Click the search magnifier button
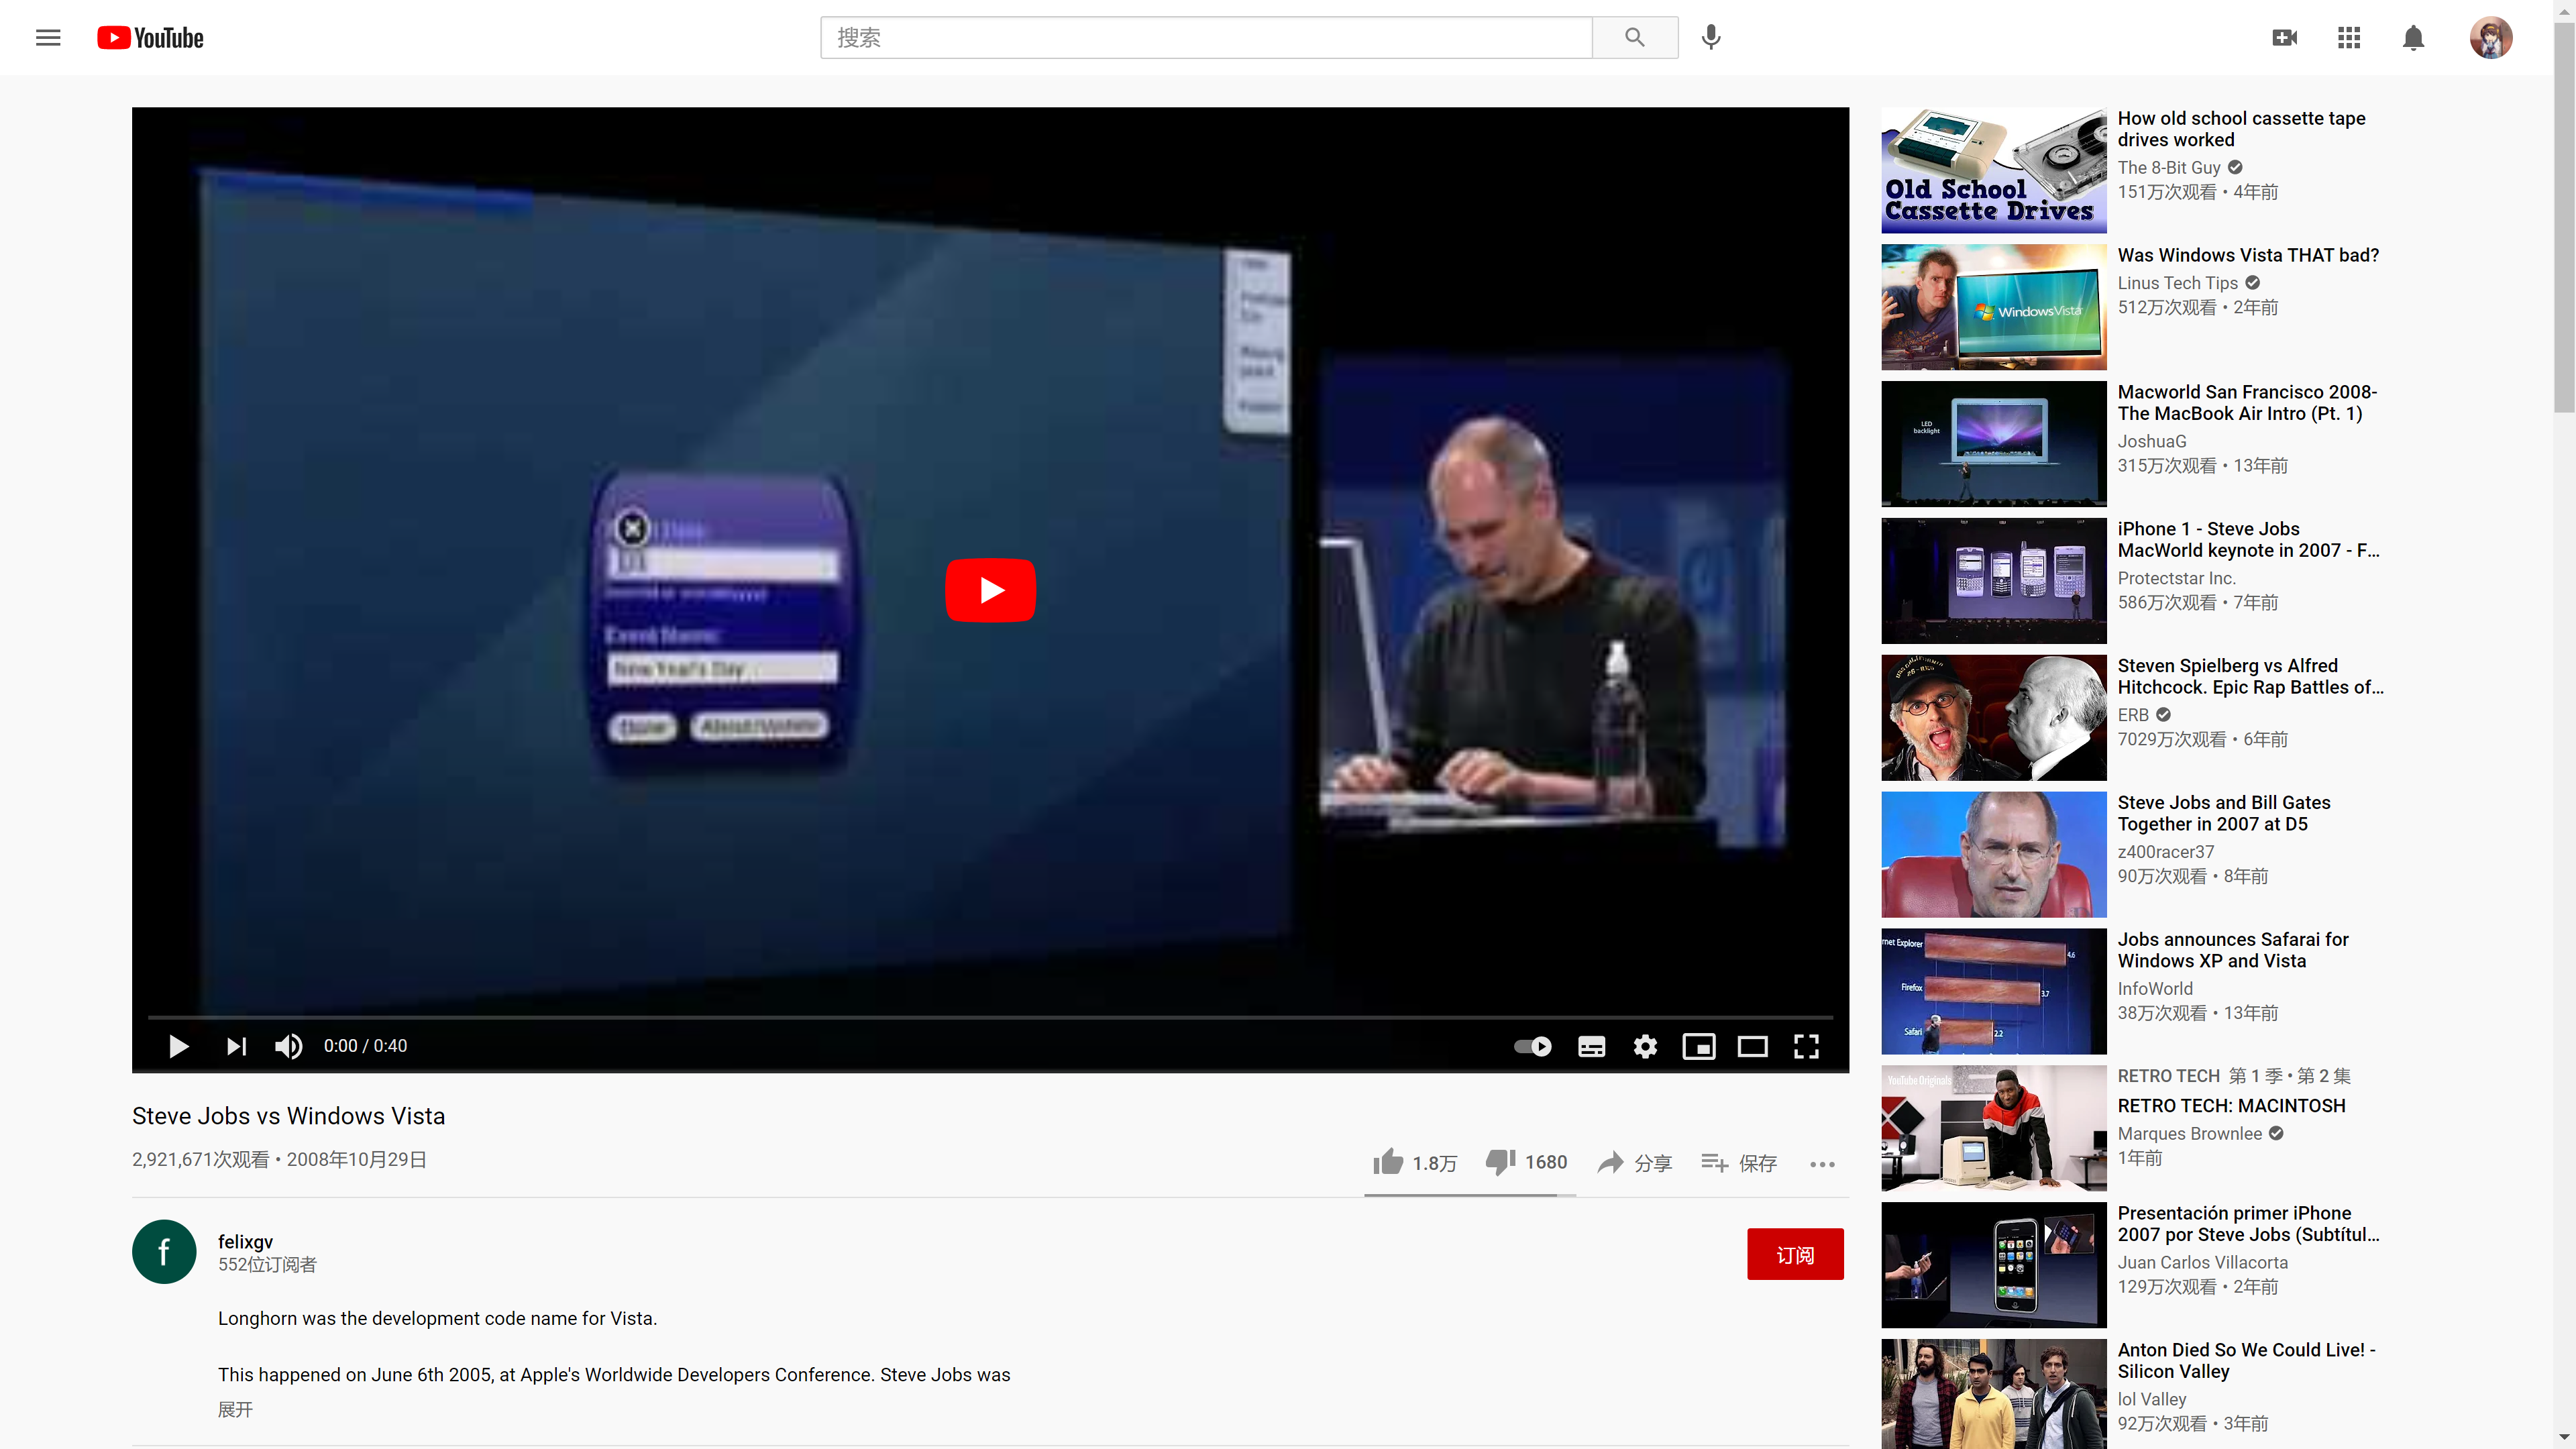 [x=1634, y=38]
